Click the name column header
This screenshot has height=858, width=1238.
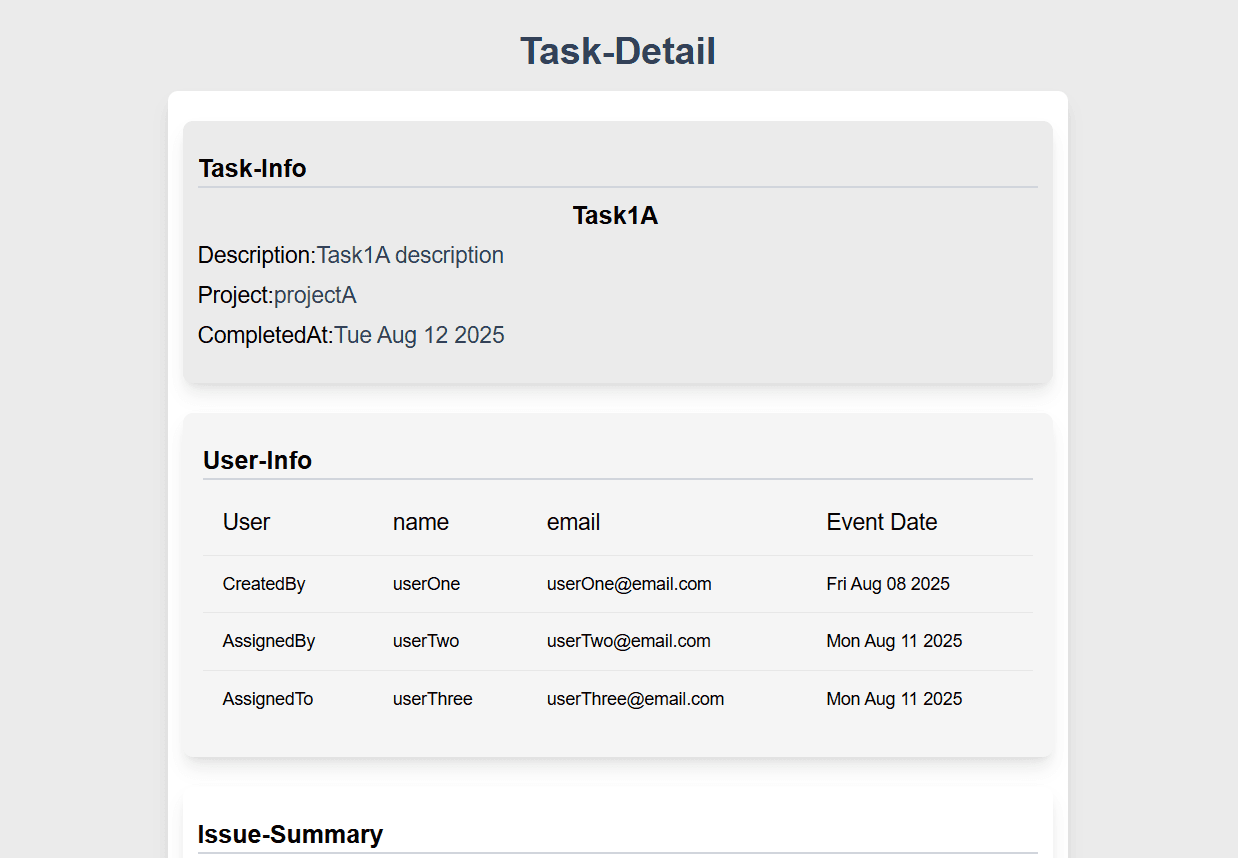point(420,522)
